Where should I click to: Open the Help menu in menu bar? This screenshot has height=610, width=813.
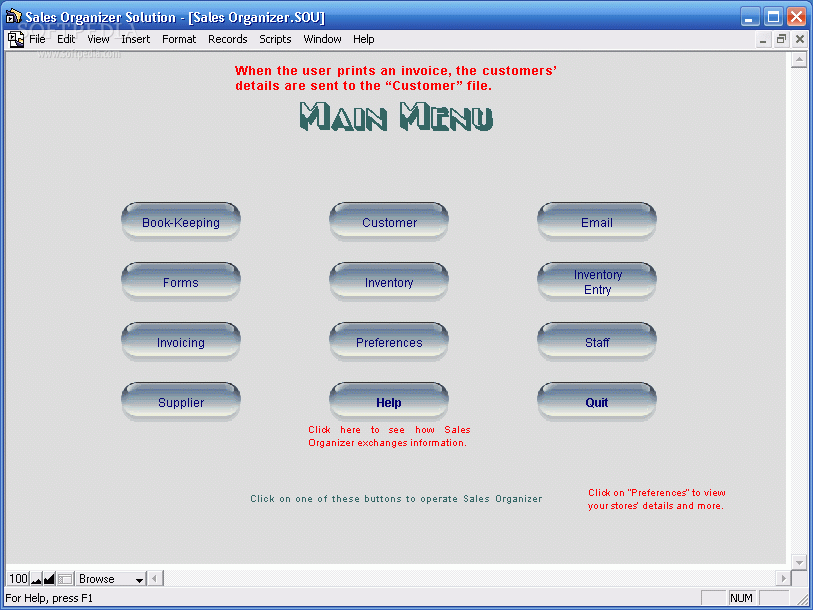point(363,39)
